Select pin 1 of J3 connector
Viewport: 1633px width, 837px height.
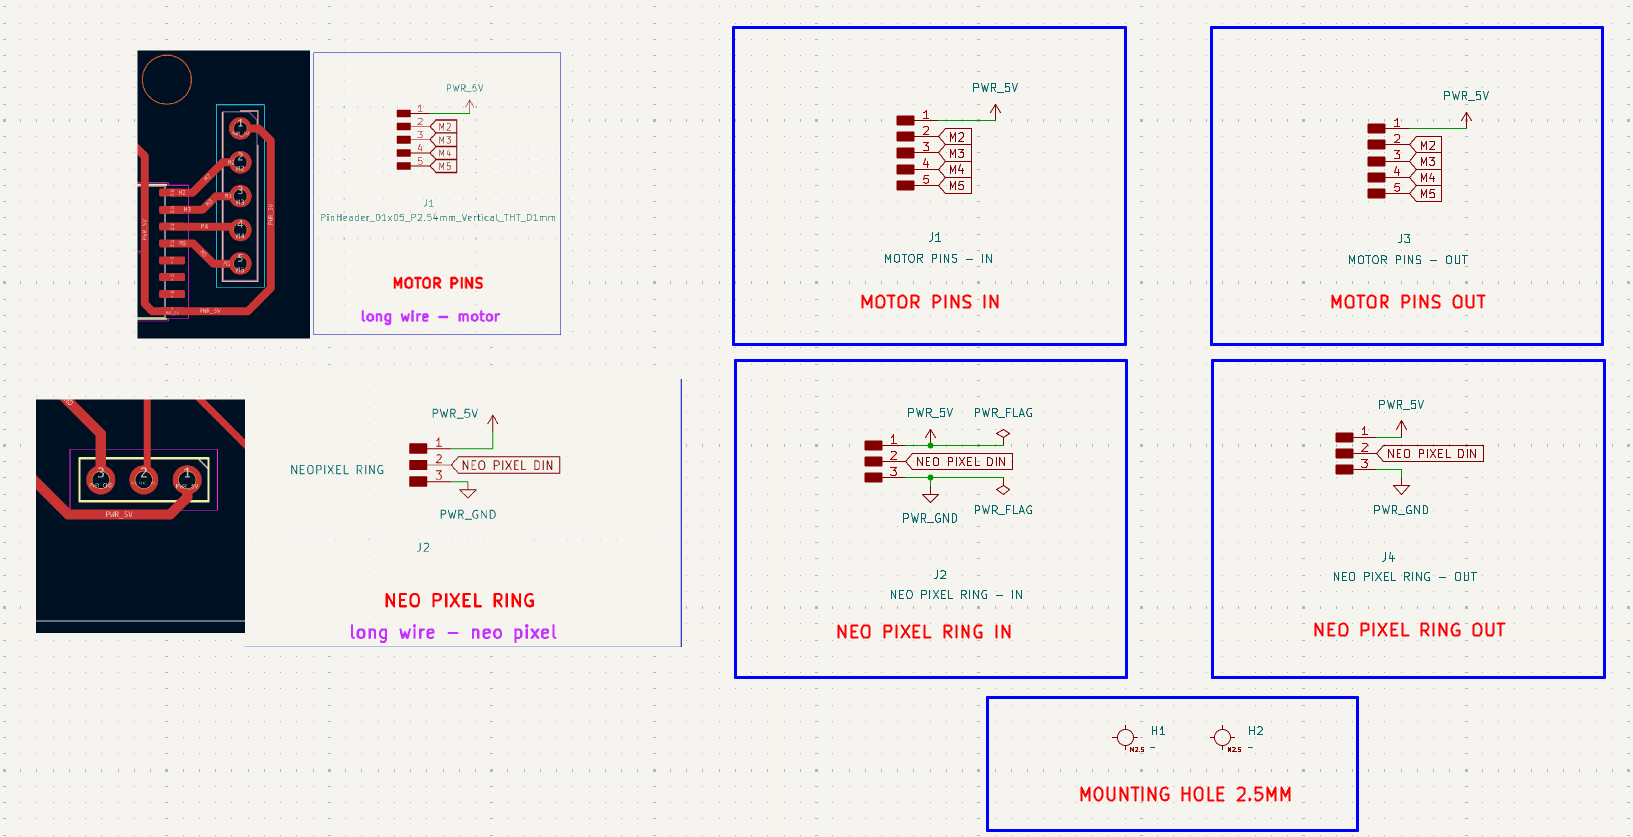1388,128
